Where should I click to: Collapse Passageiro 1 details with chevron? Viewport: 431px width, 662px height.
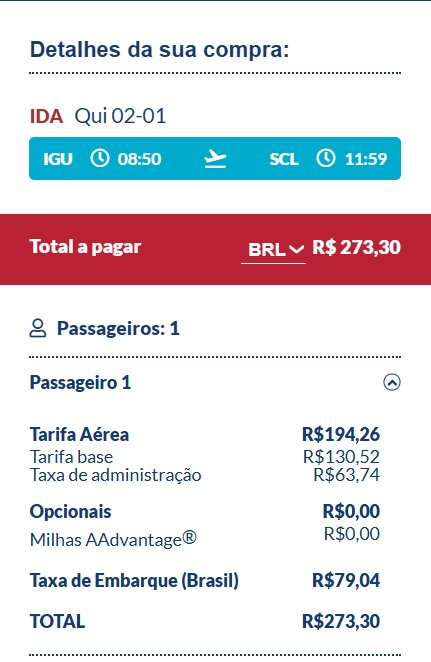point(392,383)
